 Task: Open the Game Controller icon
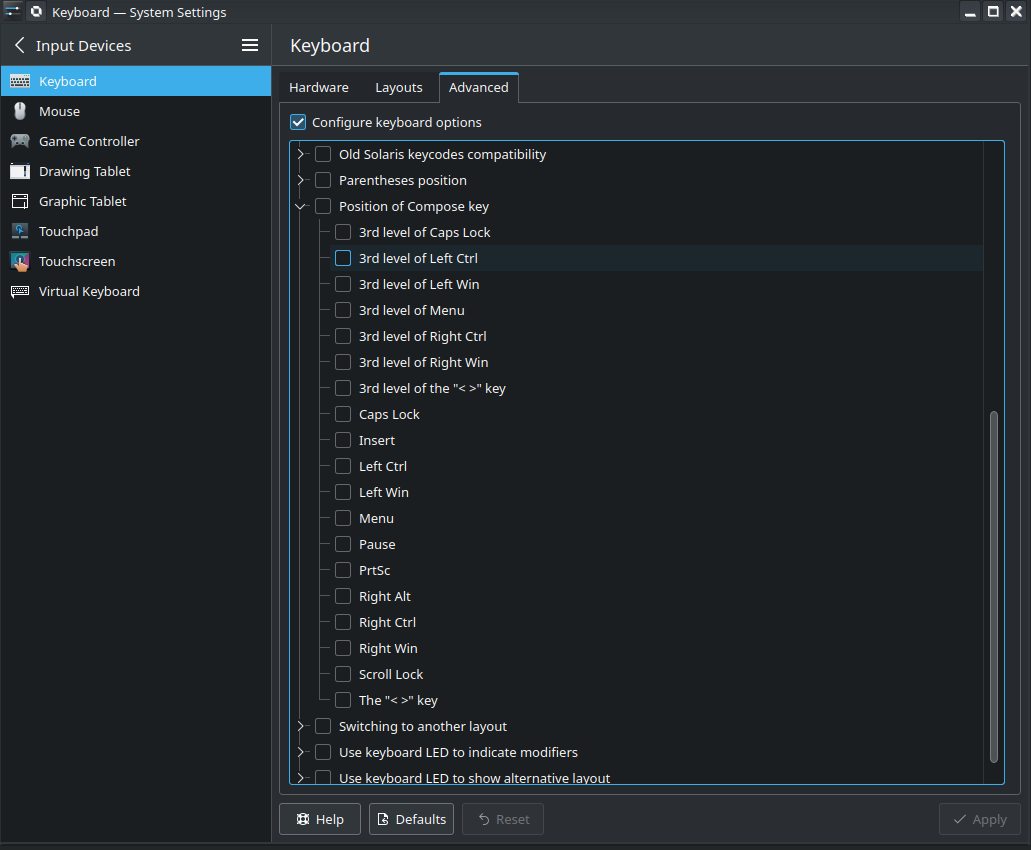[20, 141]
